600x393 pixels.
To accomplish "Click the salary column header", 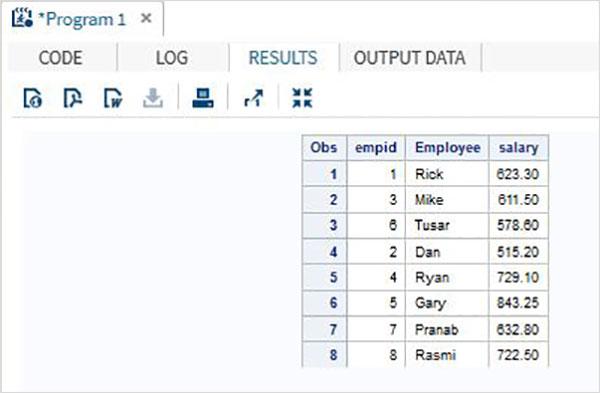I will coord(518,148).
